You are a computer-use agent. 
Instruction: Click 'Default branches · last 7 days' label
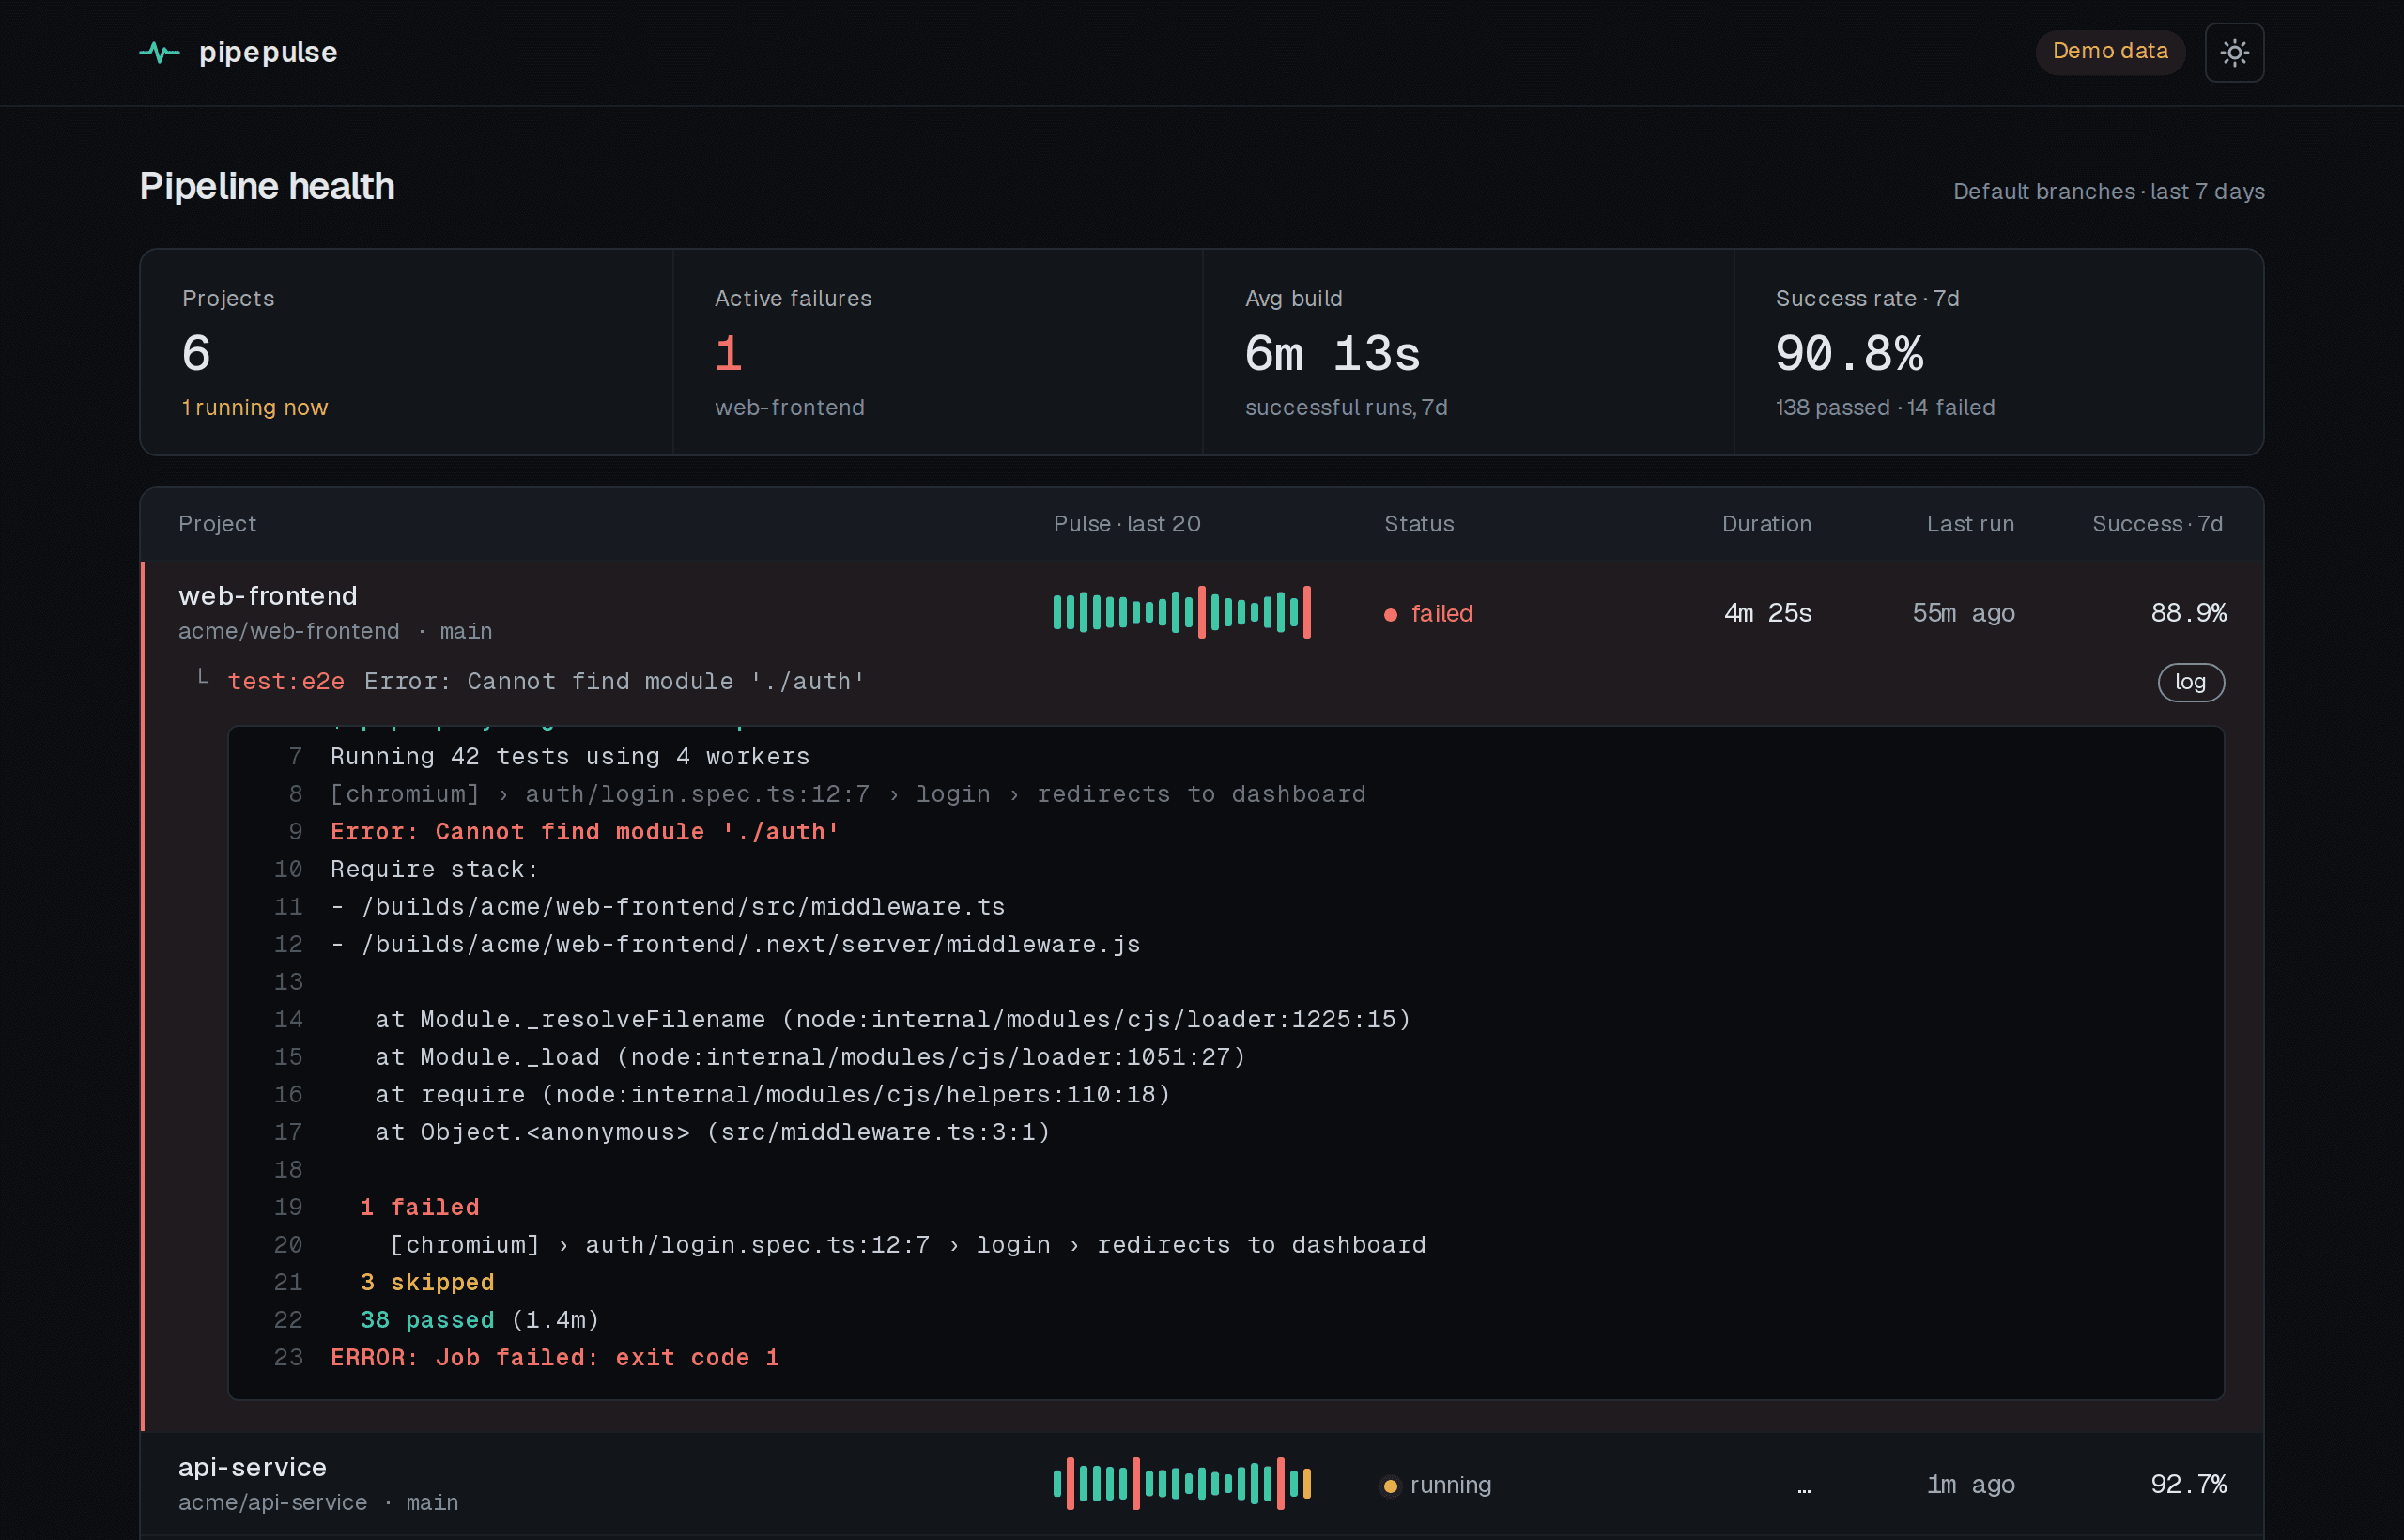pos(2108,191)
